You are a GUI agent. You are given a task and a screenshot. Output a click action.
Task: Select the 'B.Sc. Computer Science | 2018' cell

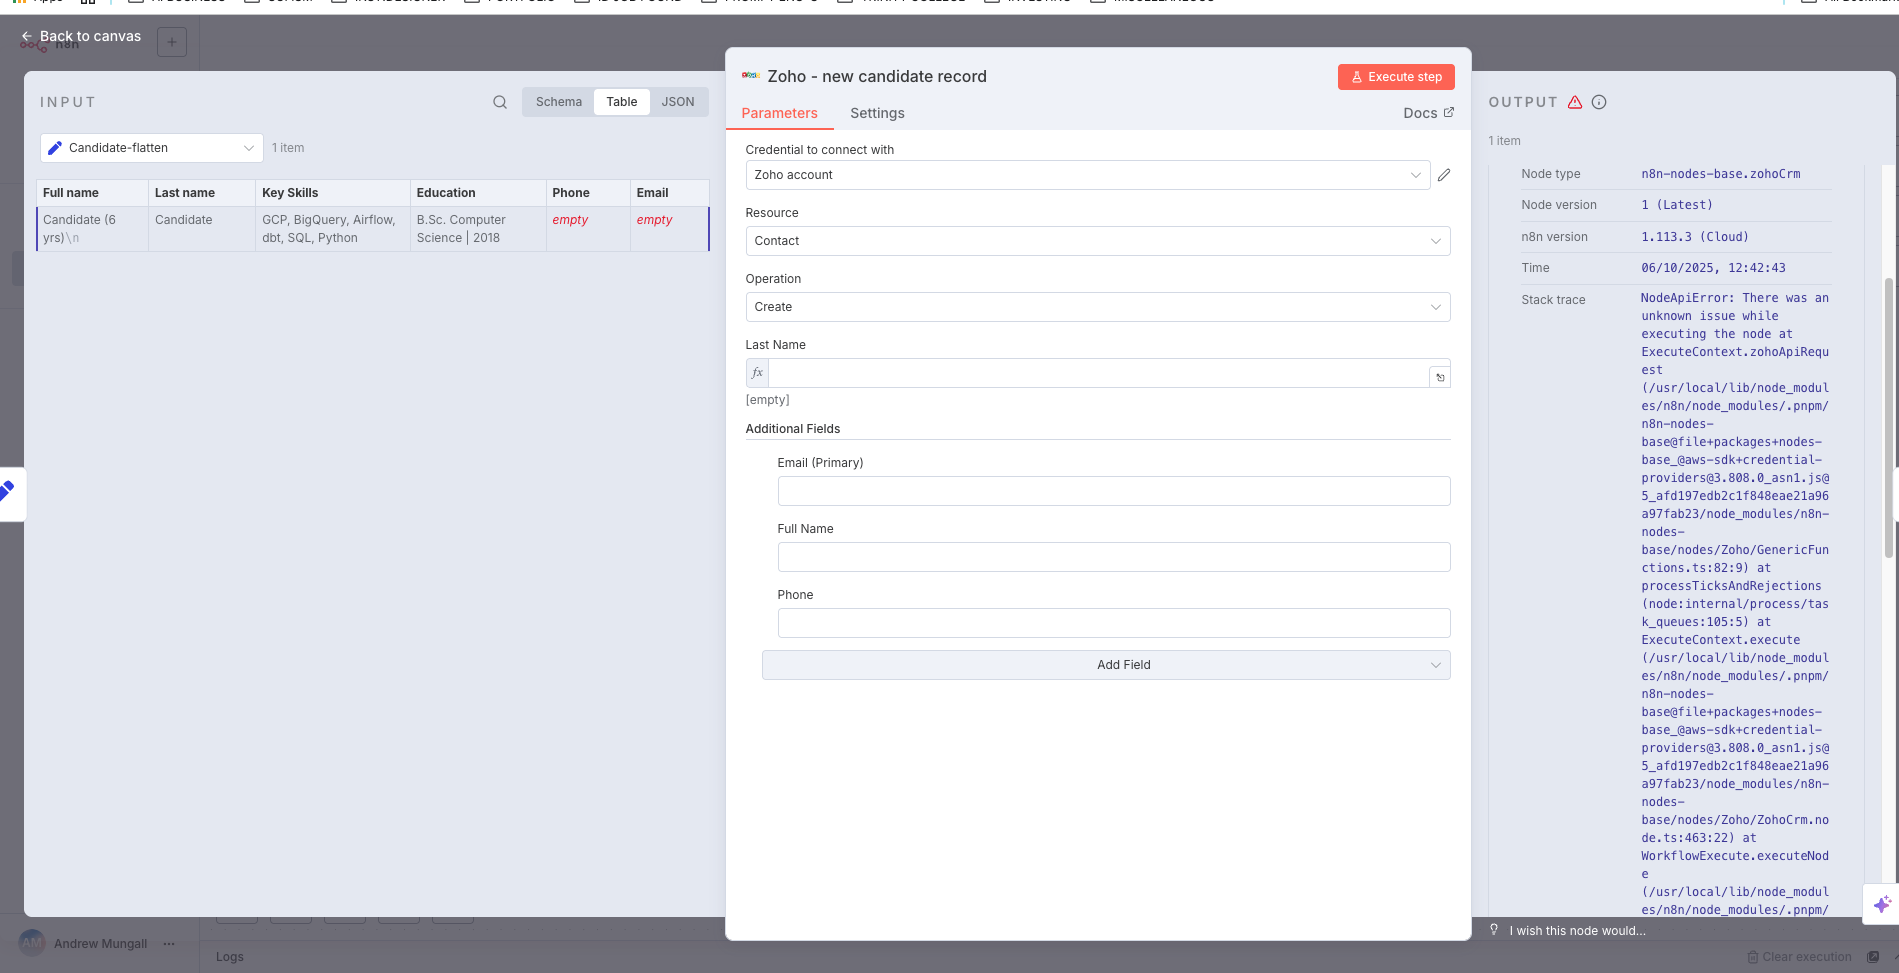(x=478, y=229)
